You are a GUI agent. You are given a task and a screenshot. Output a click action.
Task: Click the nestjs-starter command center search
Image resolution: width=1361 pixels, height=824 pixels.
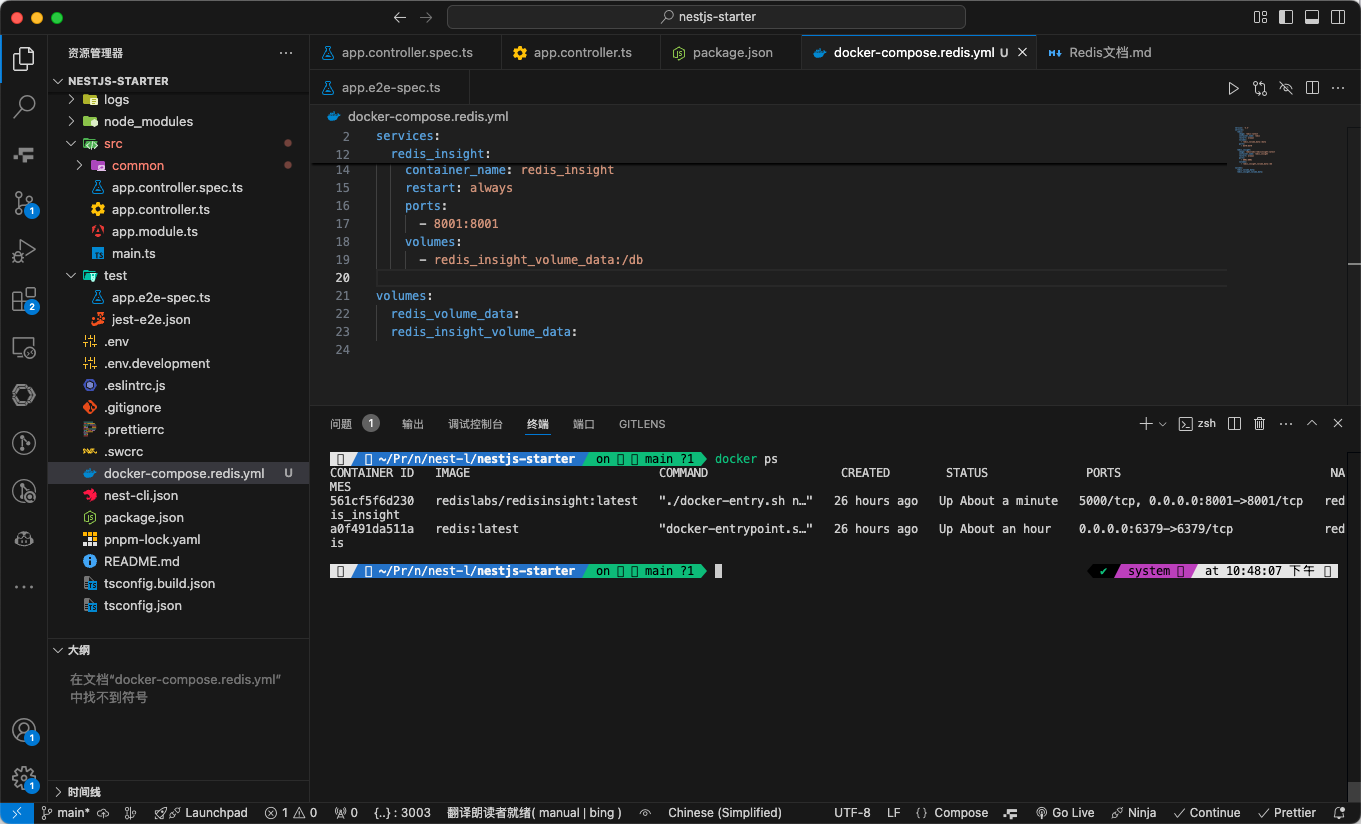(x=706, y=17)
